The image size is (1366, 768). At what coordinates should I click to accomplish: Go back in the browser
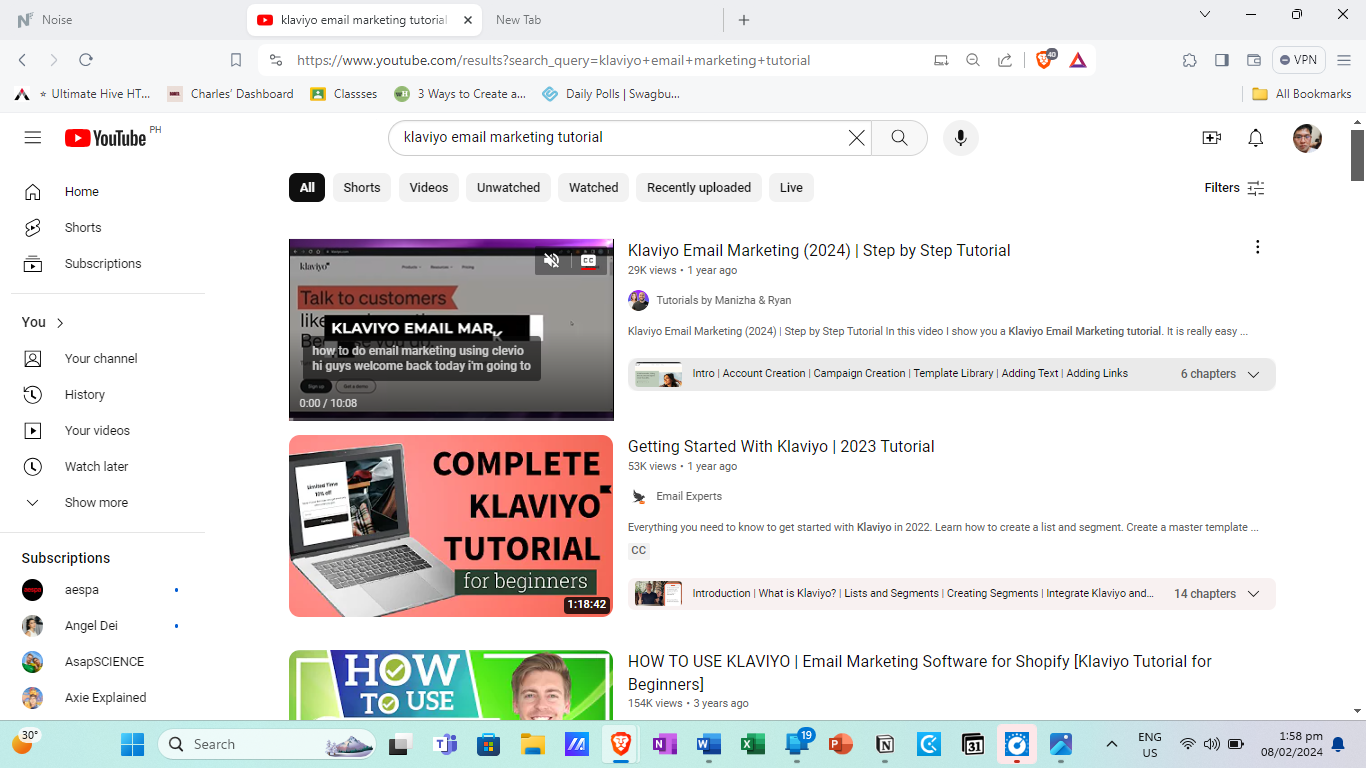(x=23, y=60)
